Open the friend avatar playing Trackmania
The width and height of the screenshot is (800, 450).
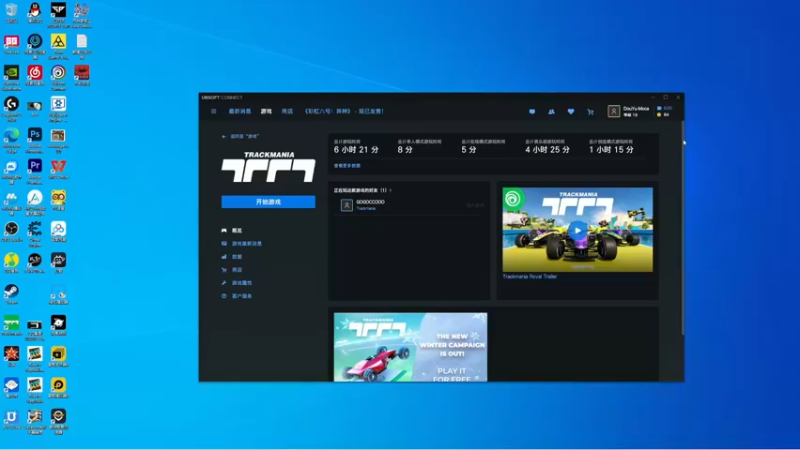pyautogui.click(x=346, y=205)
